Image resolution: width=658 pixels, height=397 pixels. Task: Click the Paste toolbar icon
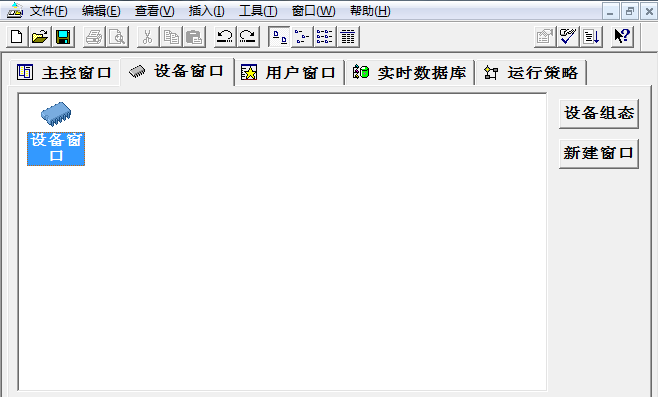tap(194, 37)
